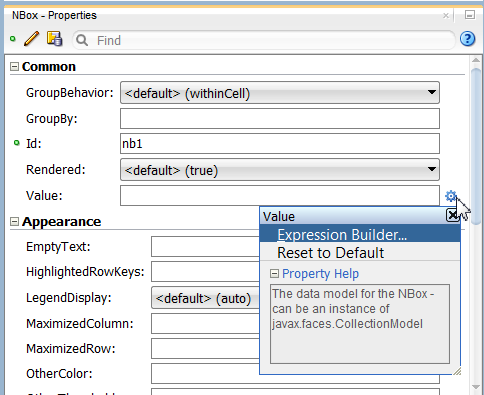Click the Find search field
The width and height of the screenshot is (484, 395).
point(263,40)
